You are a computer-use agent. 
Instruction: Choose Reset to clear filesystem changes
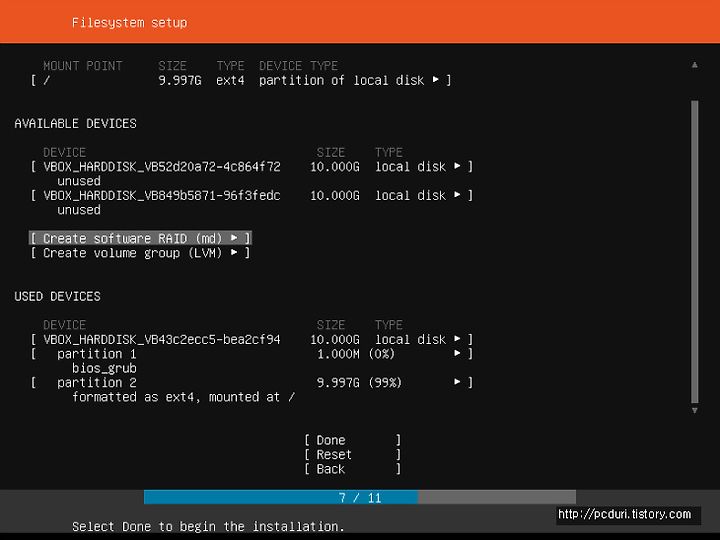coord(353,455)
